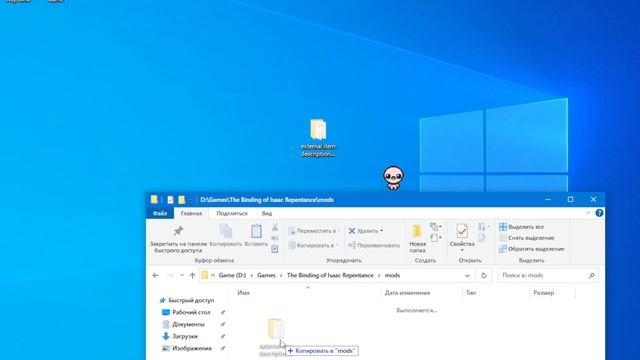Refresh the mods folder view
The width and height of the screenshot is (640, 360).
point(484,276)
